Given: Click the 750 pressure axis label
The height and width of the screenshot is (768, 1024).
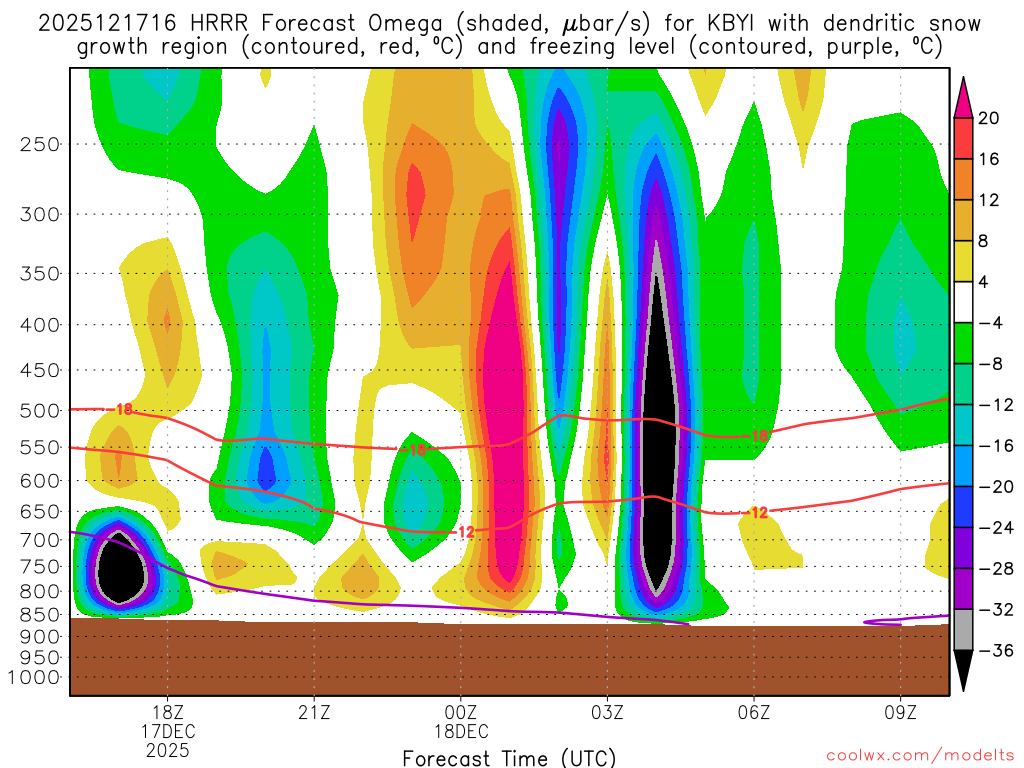Looking at the screenshot, I should 40,567.
